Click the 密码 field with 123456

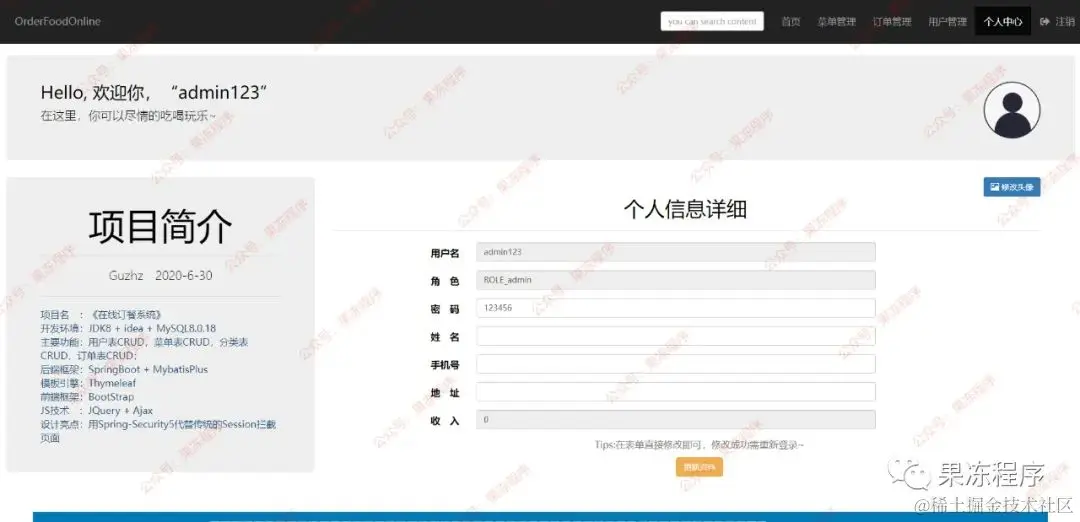point(676,308)
